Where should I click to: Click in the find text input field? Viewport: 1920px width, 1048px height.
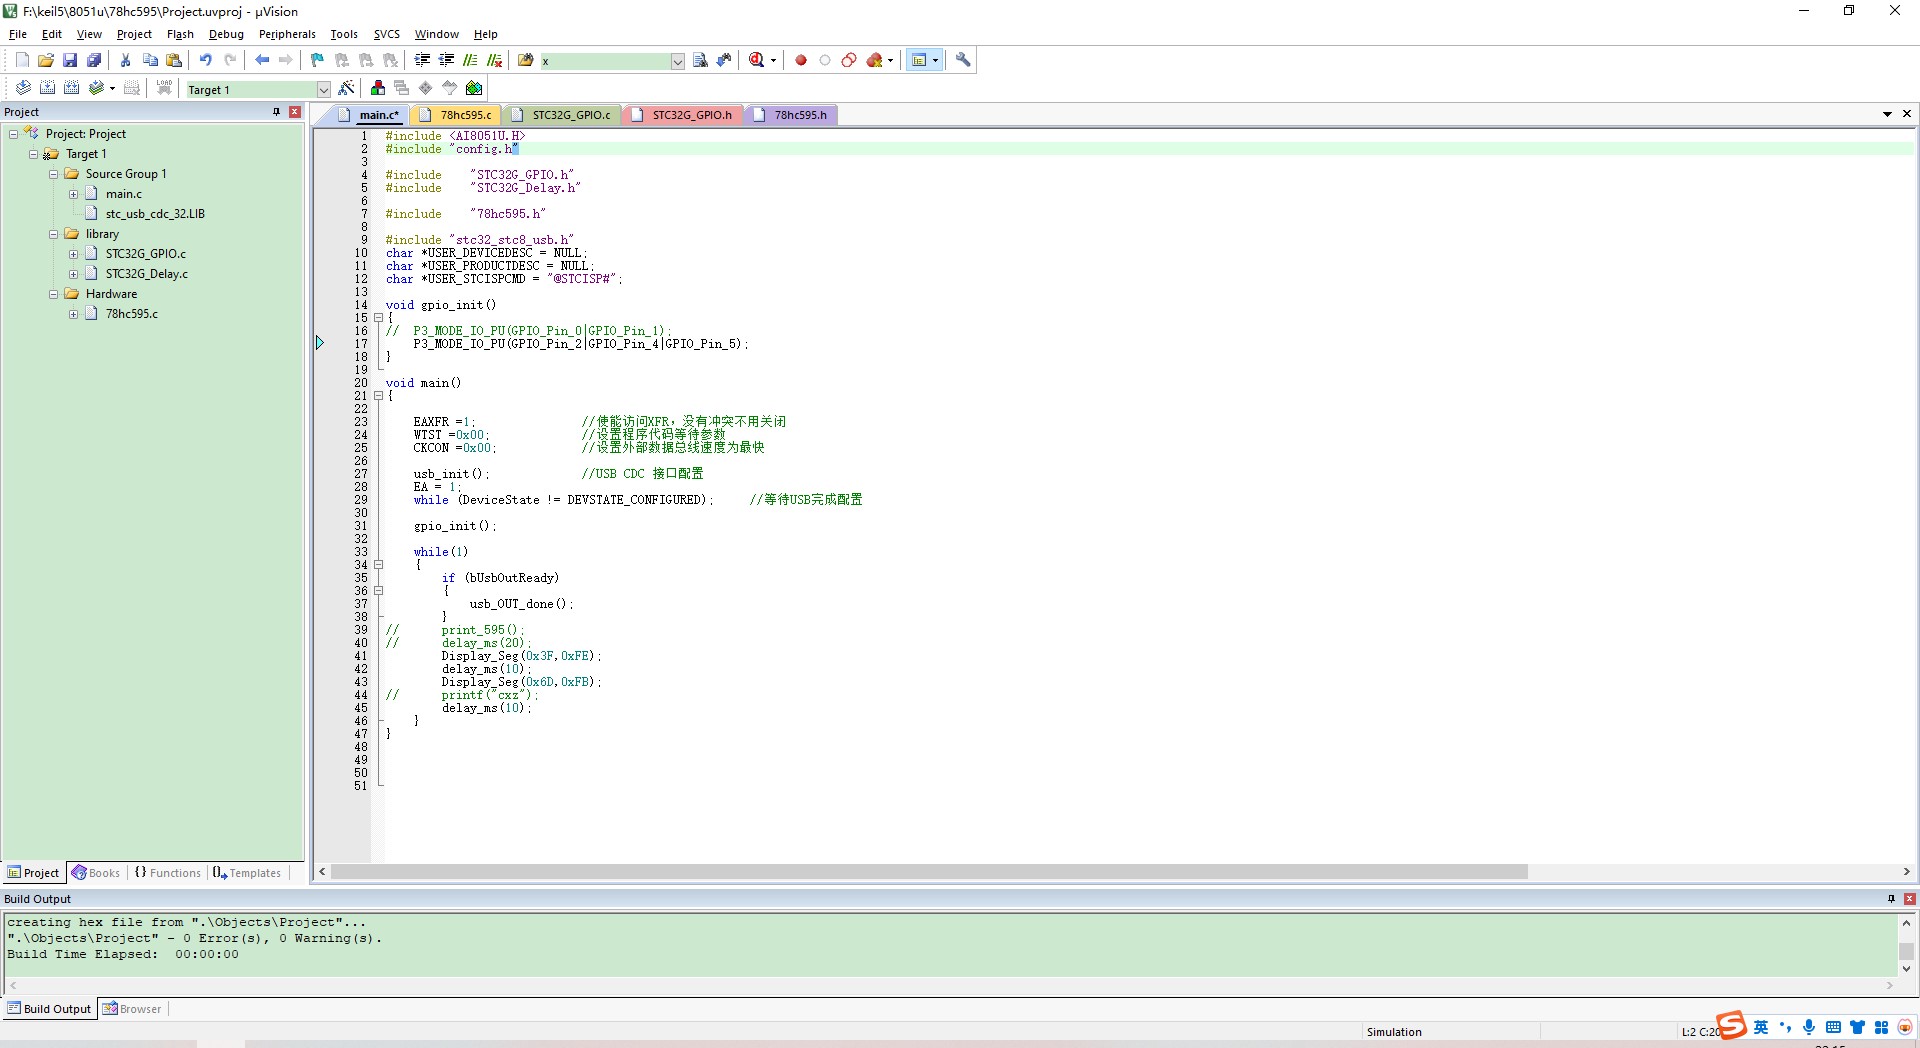pyautogui.click(x=605, y=61)
